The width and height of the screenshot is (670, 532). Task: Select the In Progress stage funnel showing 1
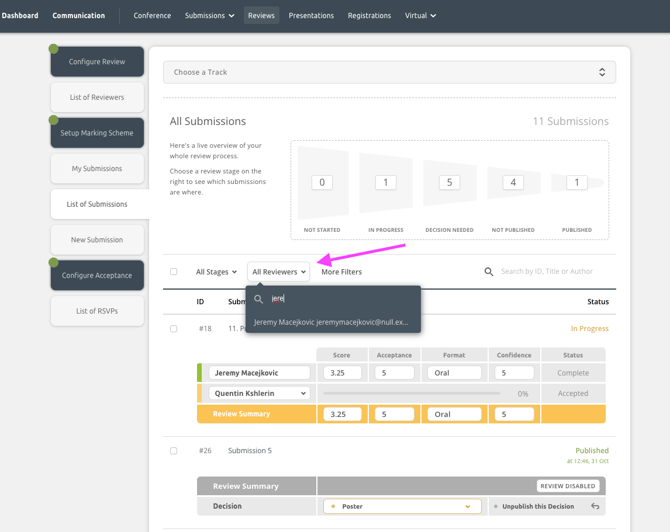point(385,183)
